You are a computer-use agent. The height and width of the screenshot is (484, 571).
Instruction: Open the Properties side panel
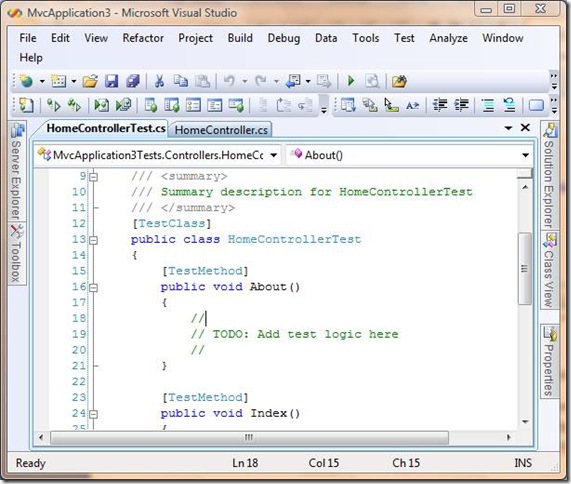click(549, 361)
